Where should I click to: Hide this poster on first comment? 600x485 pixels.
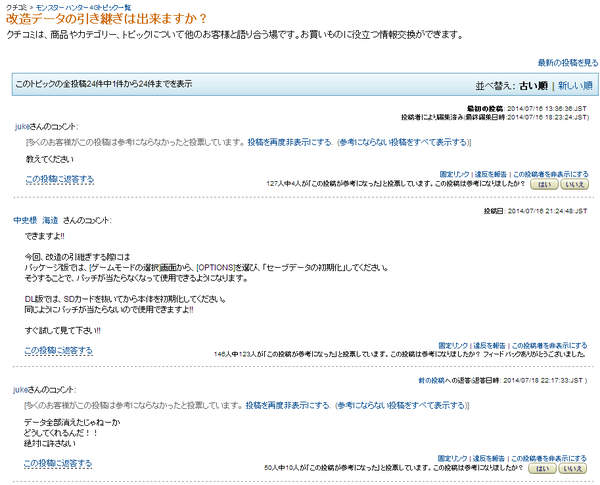pyautogui.click(x=550, y=174)
